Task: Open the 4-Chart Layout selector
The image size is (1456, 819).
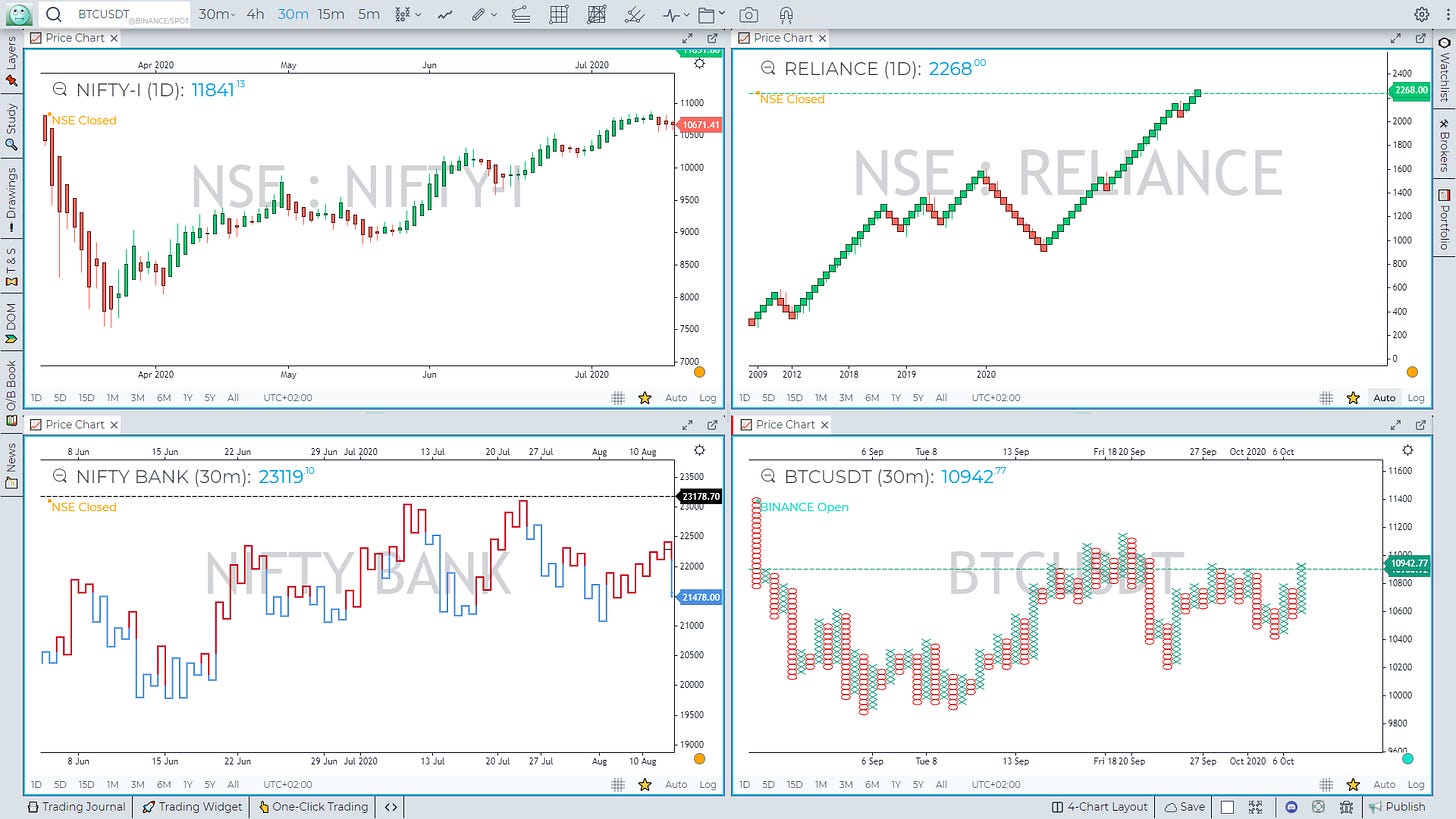Action: coord(1099,807)
